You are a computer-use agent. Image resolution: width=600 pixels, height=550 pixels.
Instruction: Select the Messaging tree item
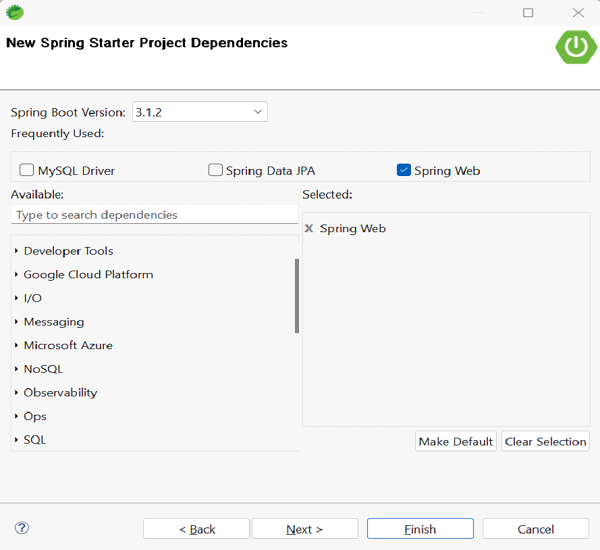click(54, 322)
